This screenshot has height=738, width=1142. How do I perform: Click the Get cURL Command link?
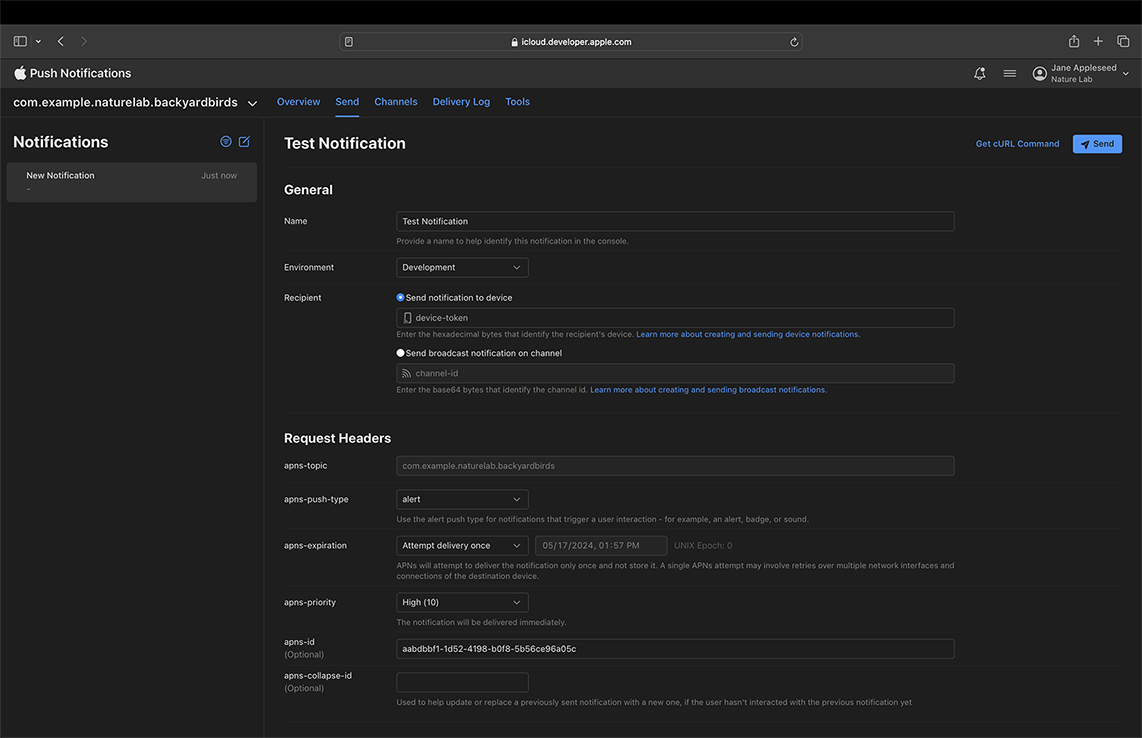(1017, 144)
